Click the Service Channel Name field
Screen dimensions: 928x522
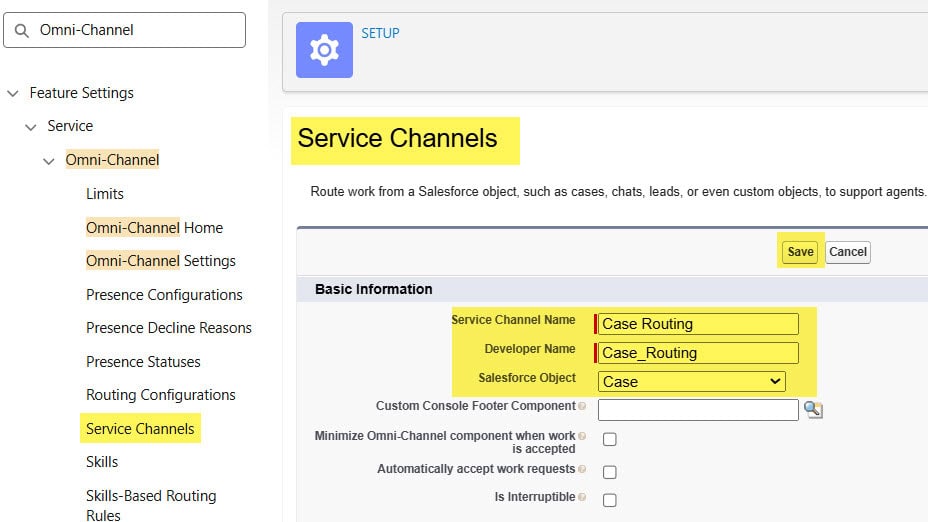coord(698,324)
